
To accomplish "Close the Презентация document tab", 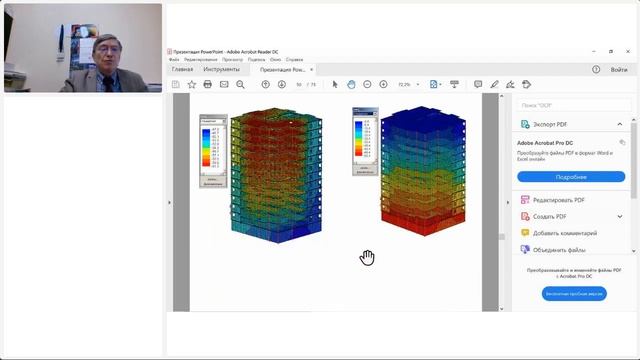I will [x=311, y=70].
